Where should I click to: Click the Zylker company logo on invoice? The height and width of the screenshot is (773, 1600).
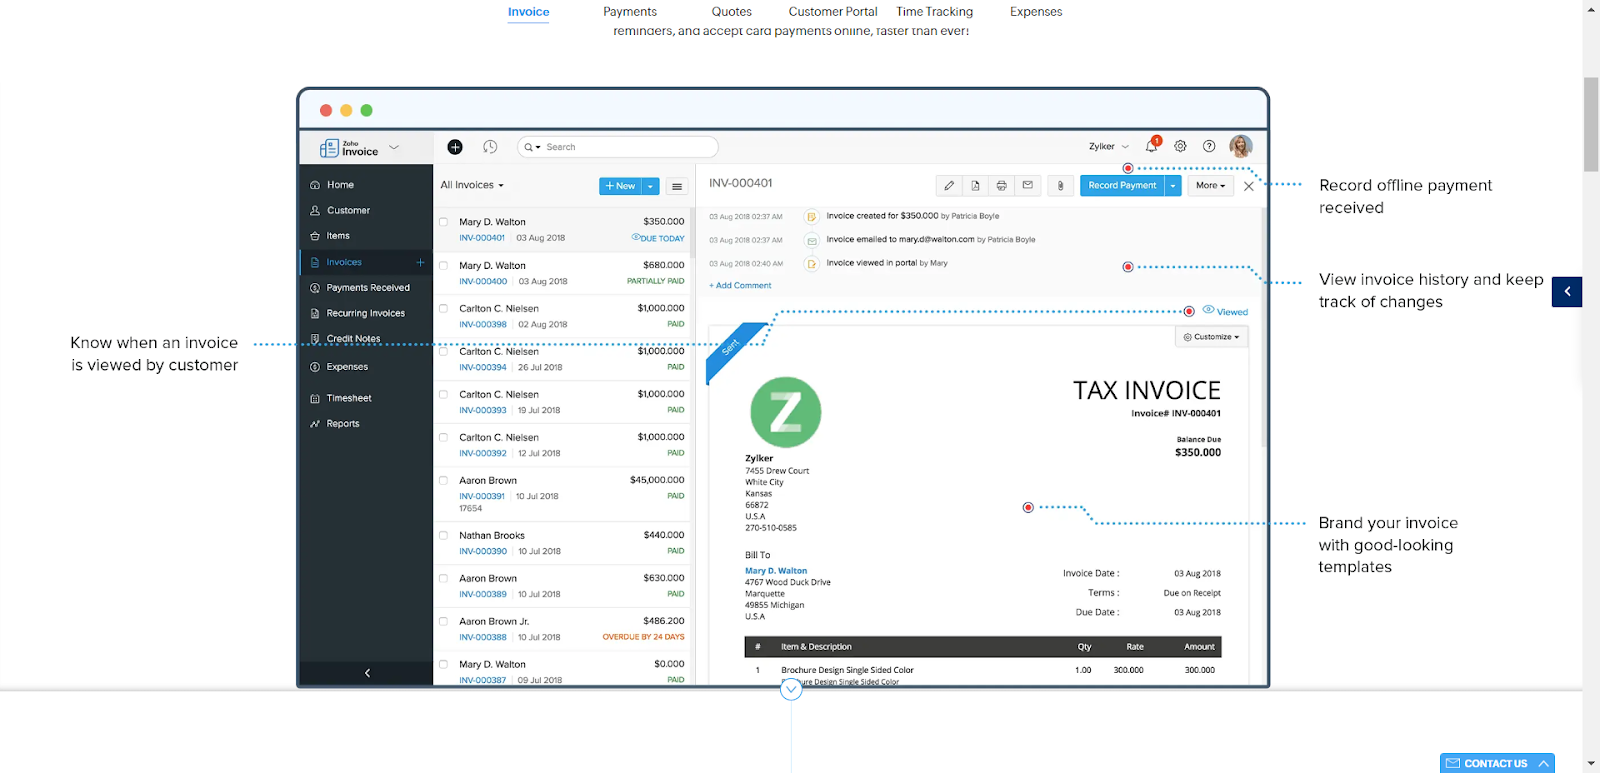tap(786, 412)
